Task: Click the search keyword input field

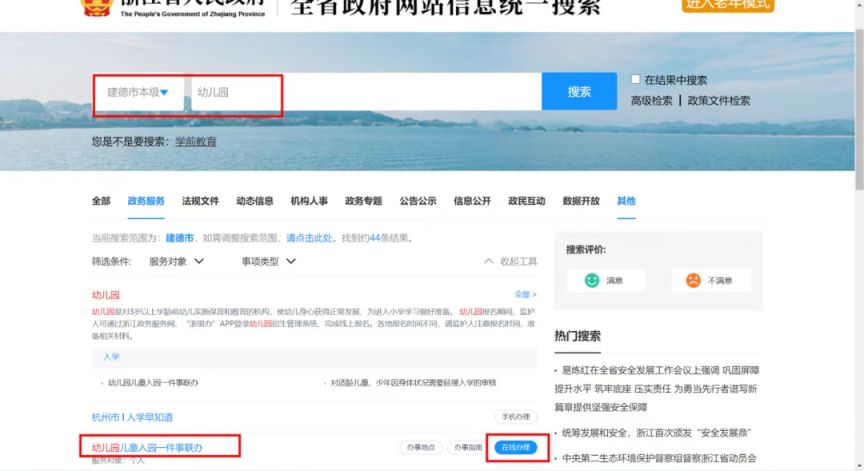Action: coord(366,92)
